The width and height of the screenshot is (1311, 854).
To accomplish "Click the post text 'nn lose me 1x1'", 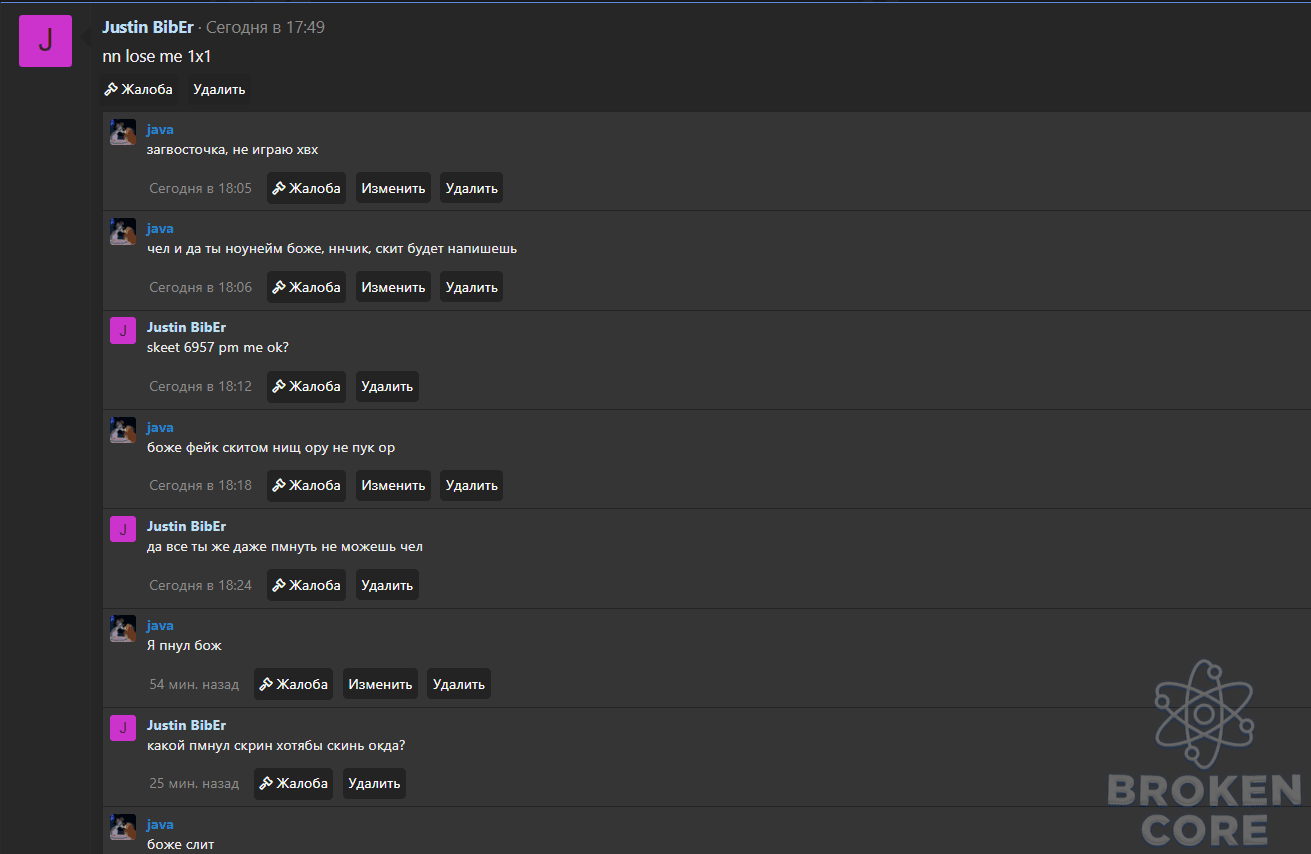I will (x=157, y=57).
